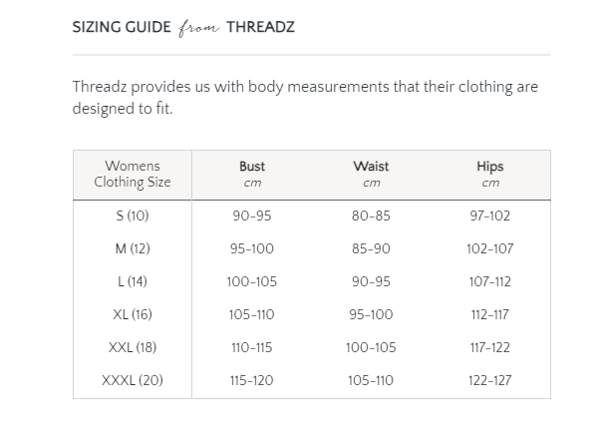Image resolution: width=600 pixels, height=440 pixels.
Task: Select the Bust cm column header
Action: point(252,174)
